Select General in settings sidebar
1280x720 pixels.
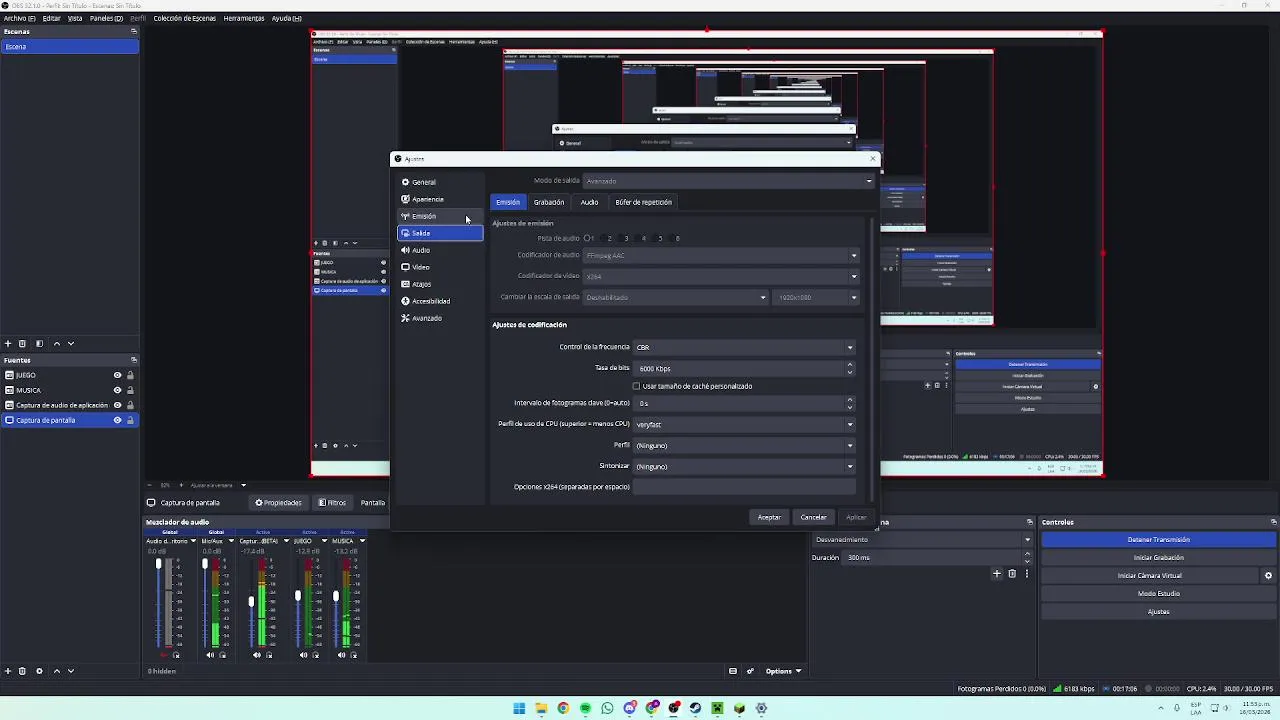click(441, 182)
